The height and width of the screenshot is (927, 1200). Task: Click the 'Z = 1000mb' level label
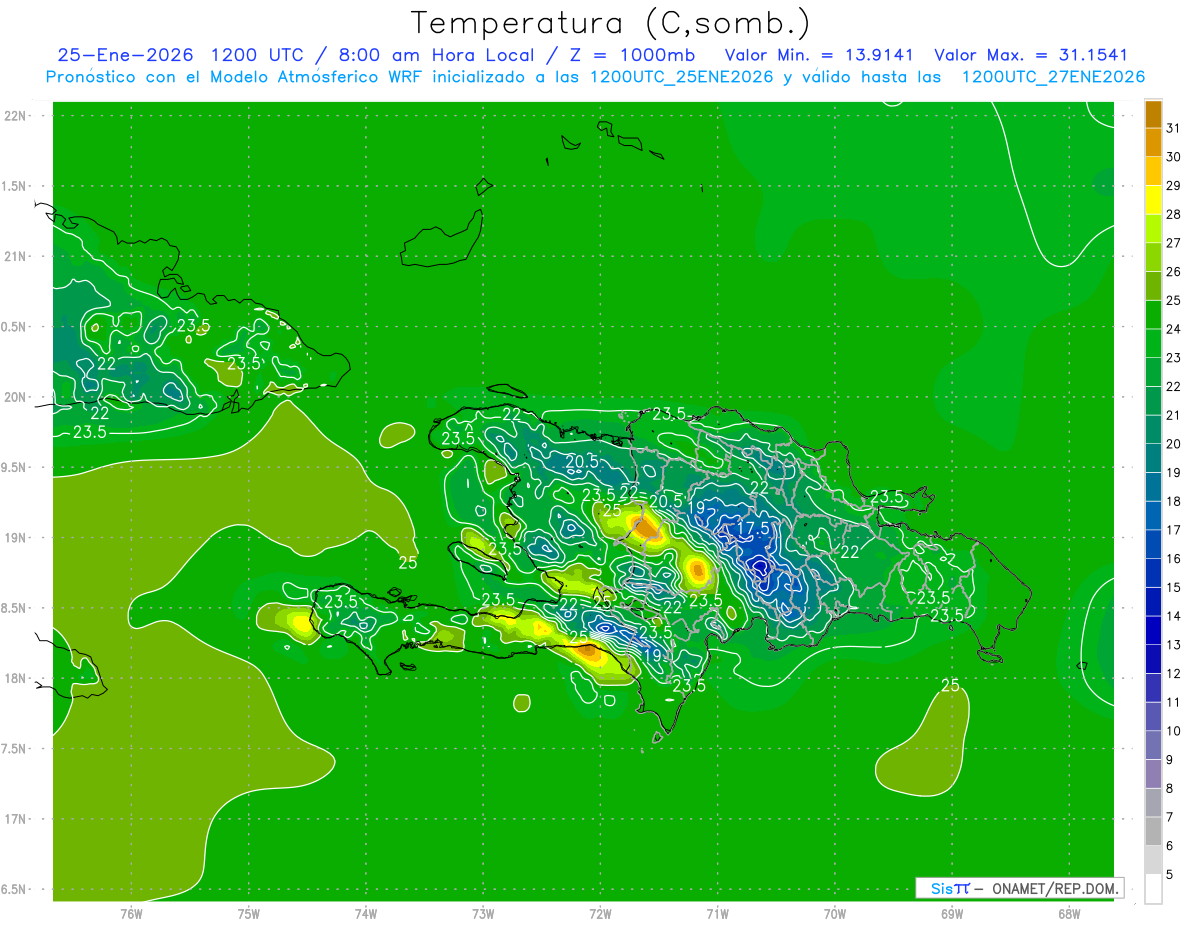[x=631, y=55]
